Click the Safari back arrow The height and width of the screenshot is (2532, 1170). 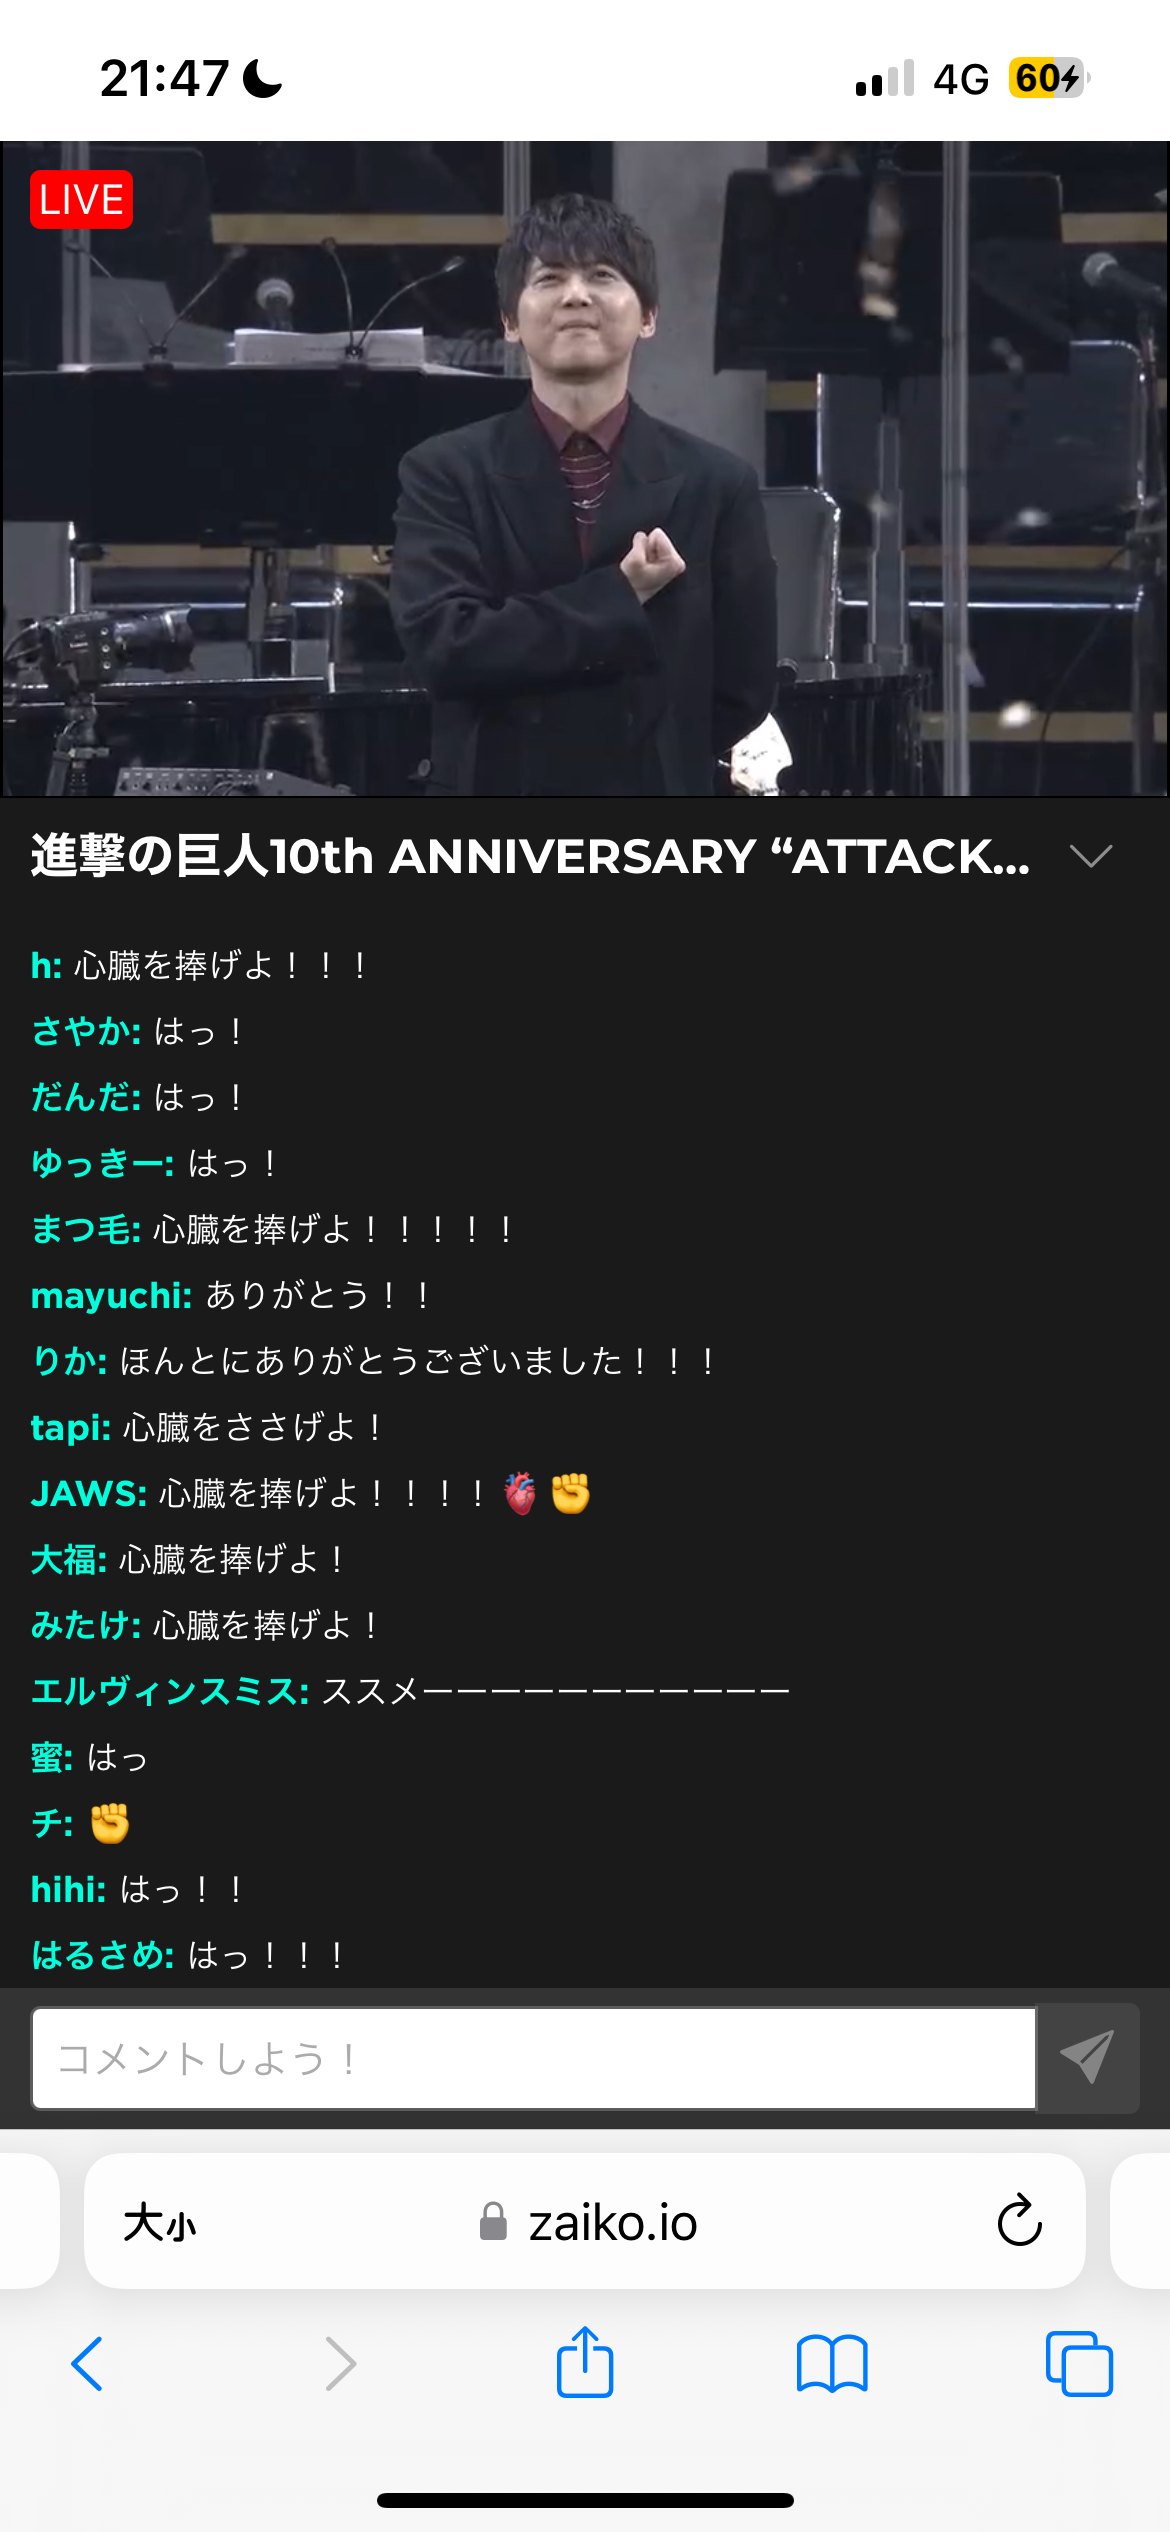87,2364
